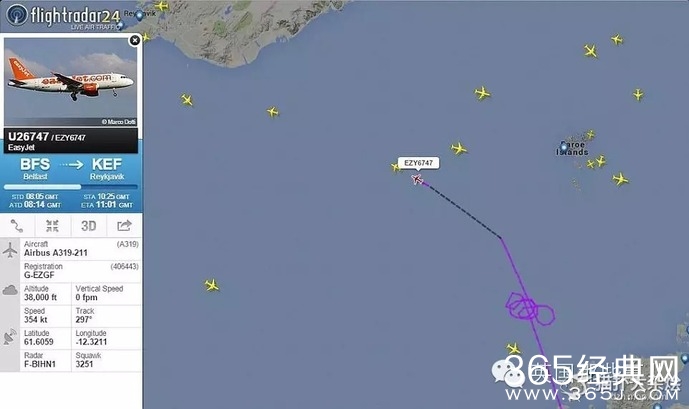Click the center-on-aircraft arrows icon

pos(52,226)
